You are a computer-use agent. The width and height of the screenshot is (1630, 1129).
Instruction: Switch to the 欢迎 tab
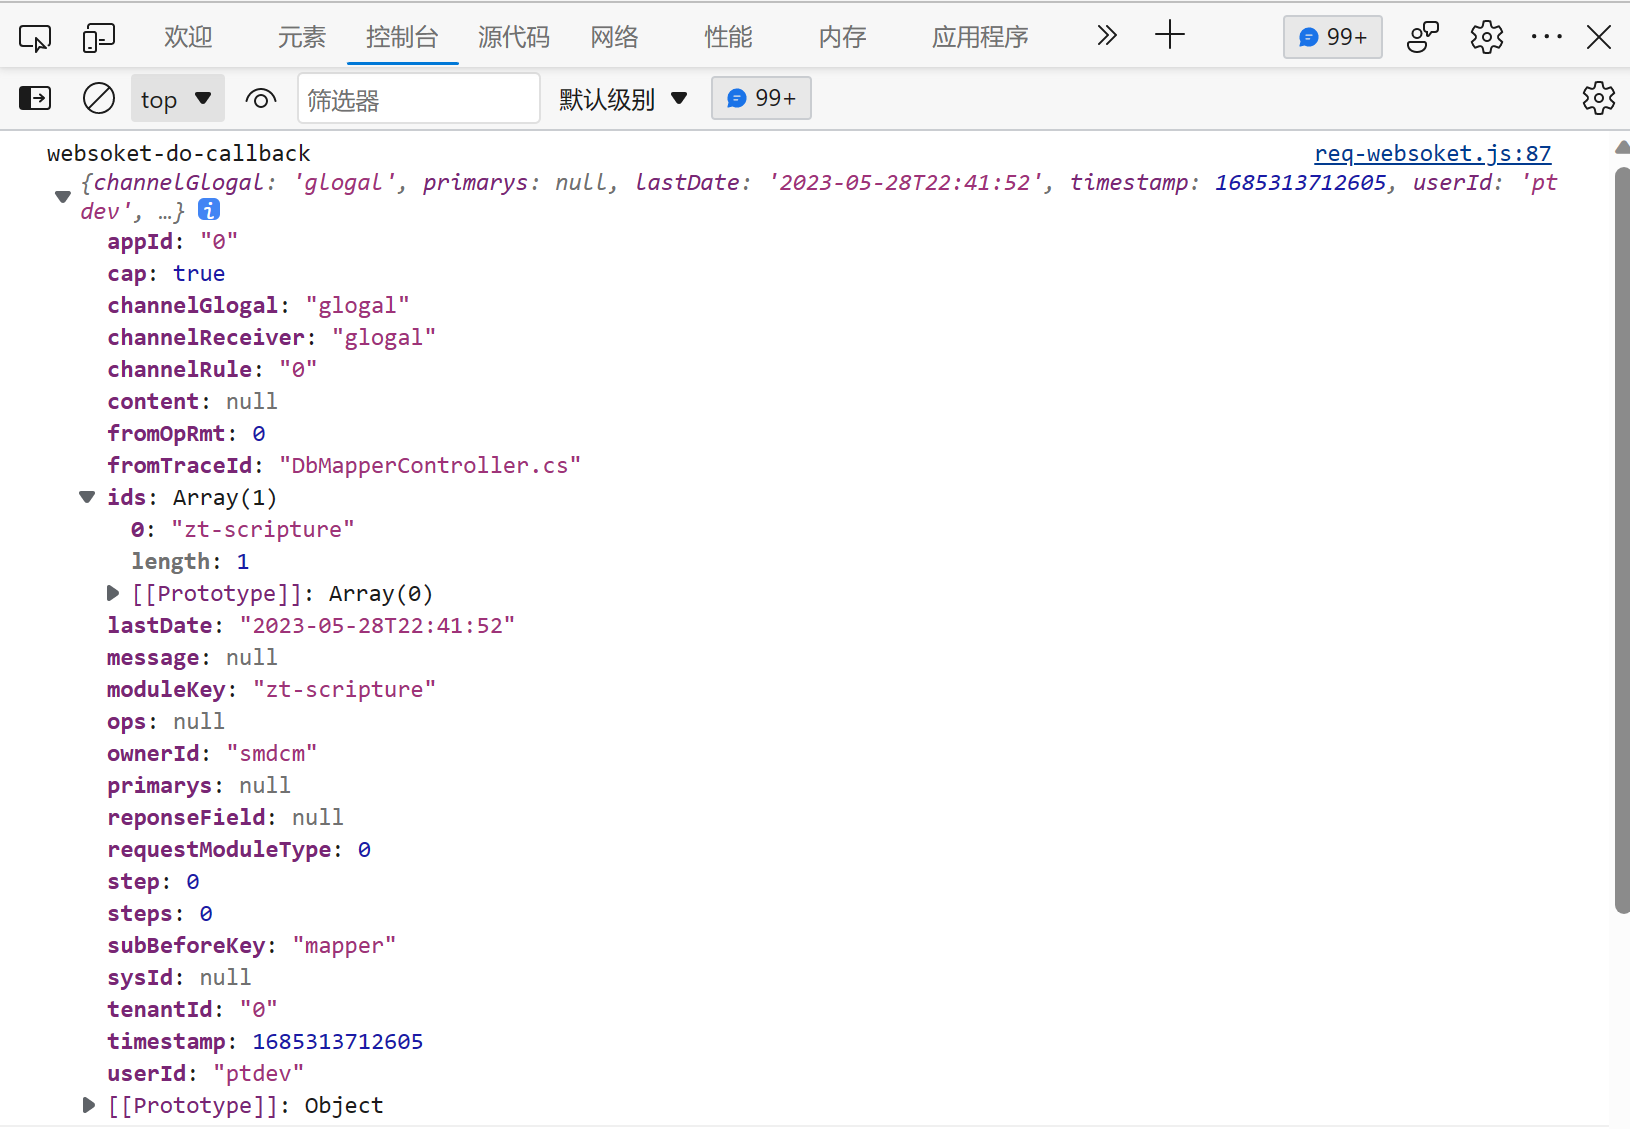coord(188,37)
